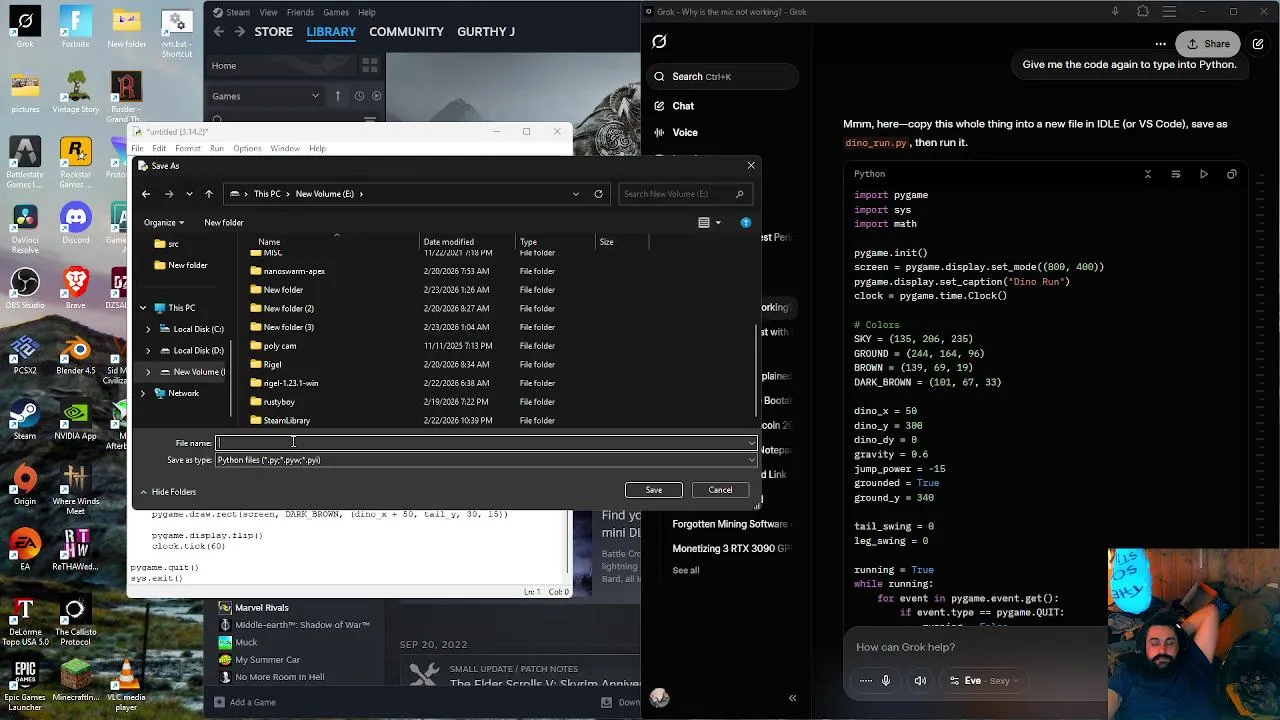The width and height of the screenshot is (1280, 720).
Task: Open Grok conversation more options (three dots)
Action: point(1160,44)
